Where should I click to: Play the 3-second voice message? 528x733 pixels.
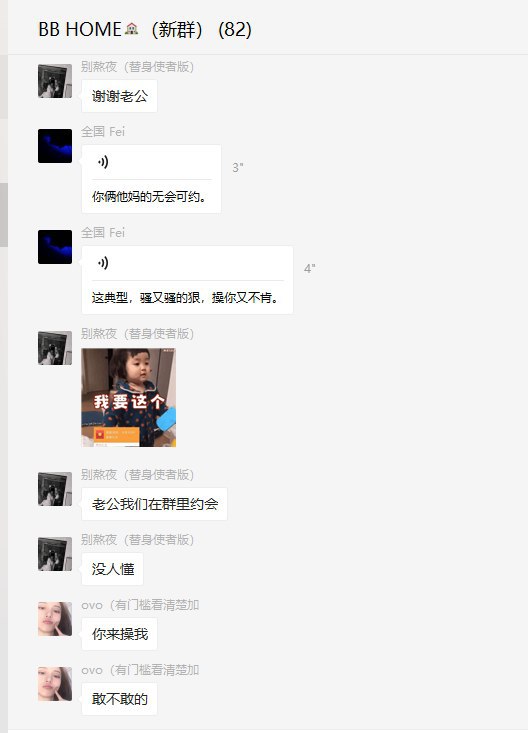coord(103,162)
